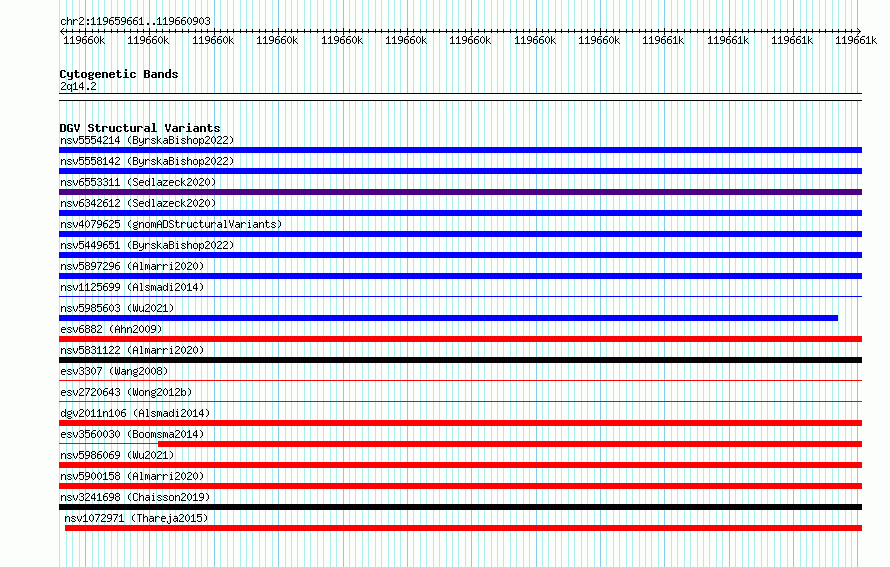This screenshot has height=567, width=890.
Task: Click the blue bar of nsv5558142
Action: point(460,171)
